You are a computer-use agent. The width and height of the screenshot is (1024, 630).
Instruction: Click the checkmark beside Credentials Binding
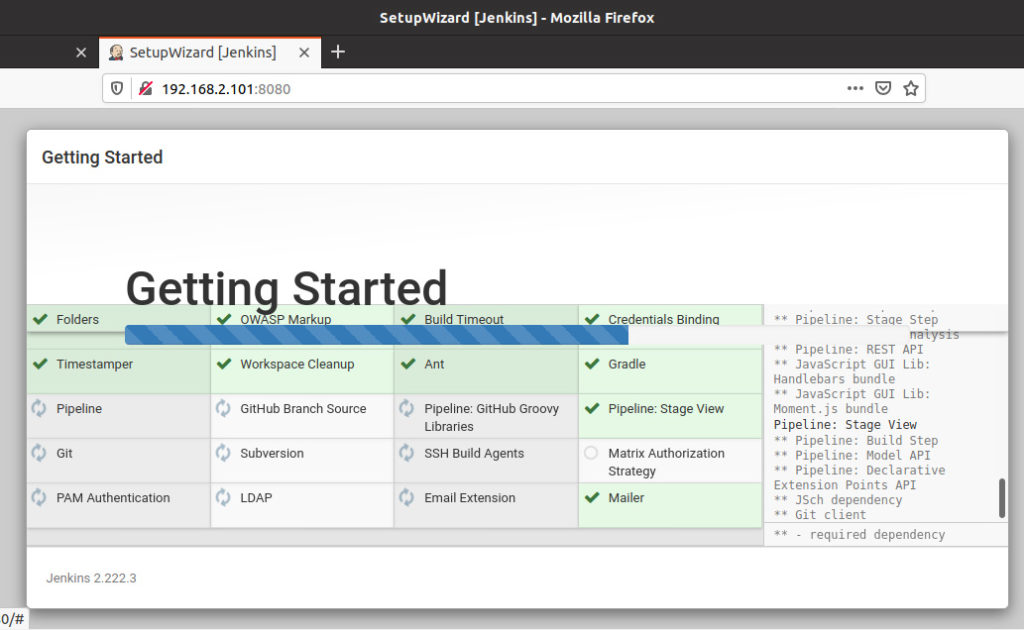point(592,319)
